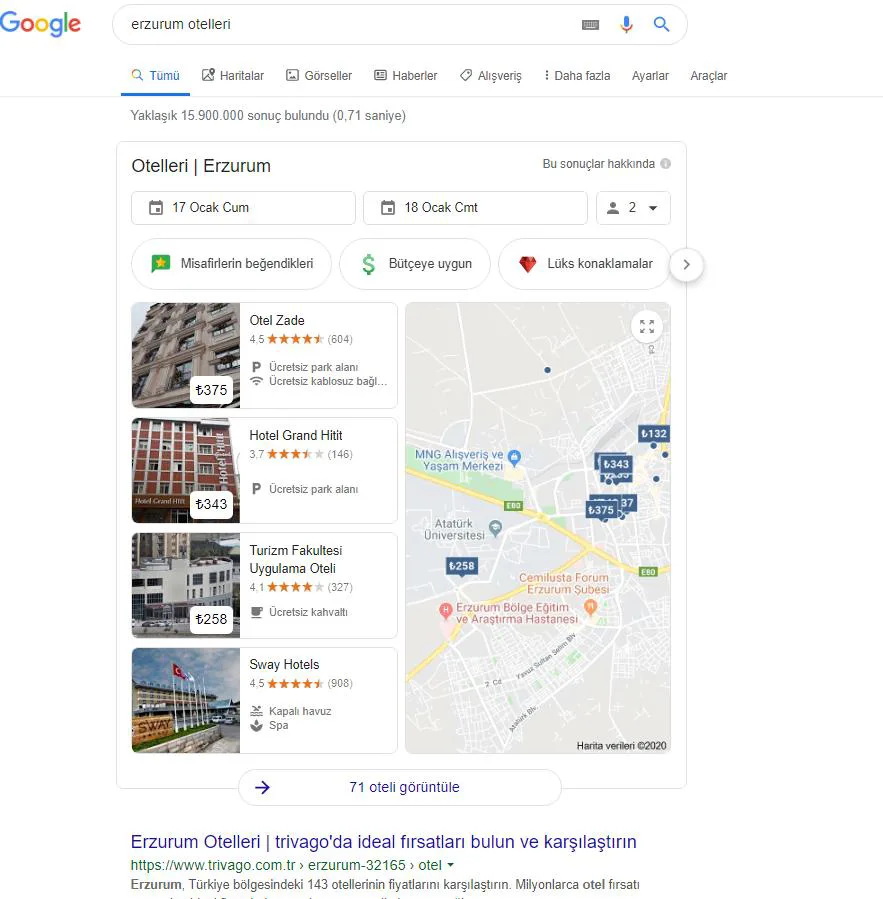Screen dimensions: 883x899
Task: Click MNG Alışveriş ve Yaşam Merkezi map marker
Action: coord(514,457)
